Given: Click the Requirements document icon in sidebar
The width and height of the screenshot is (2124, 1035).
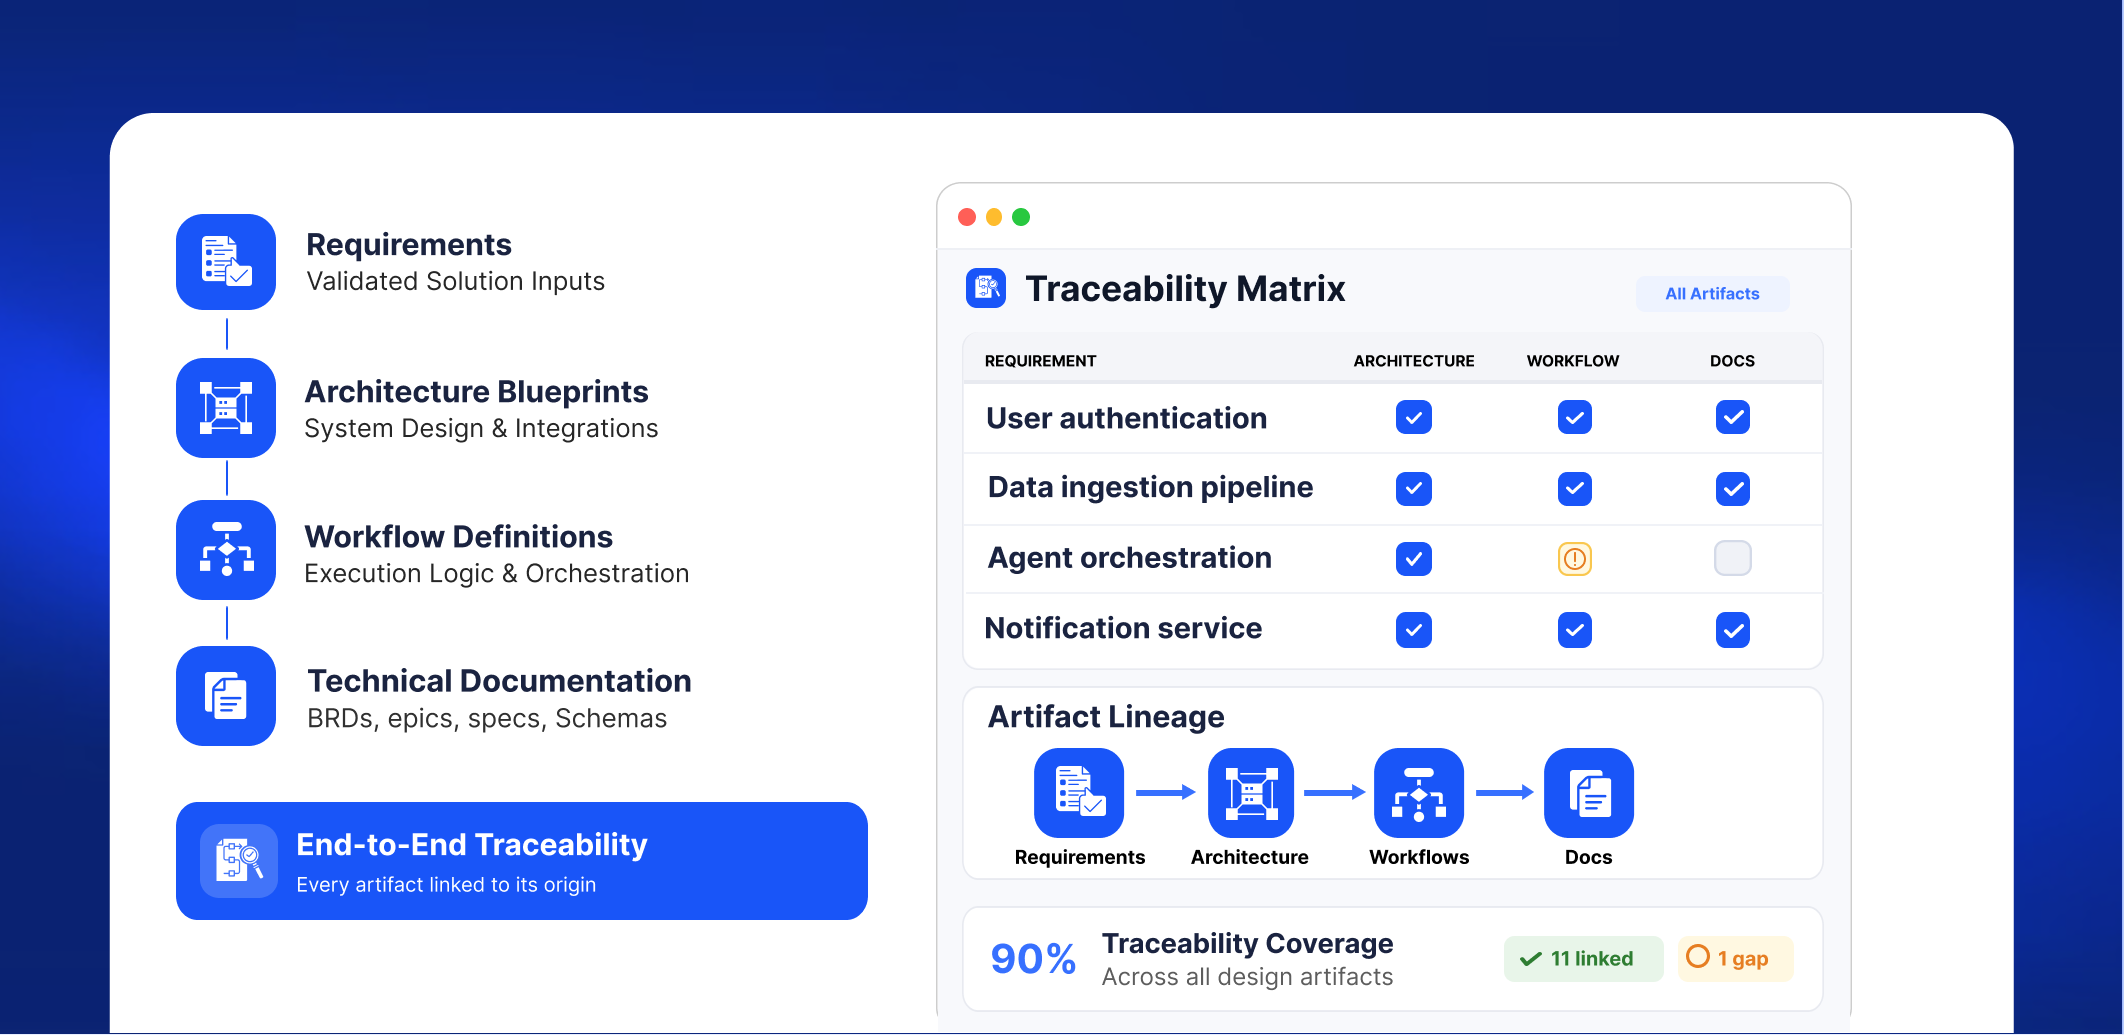Looking at the screenshot, I should pos(226,262).
